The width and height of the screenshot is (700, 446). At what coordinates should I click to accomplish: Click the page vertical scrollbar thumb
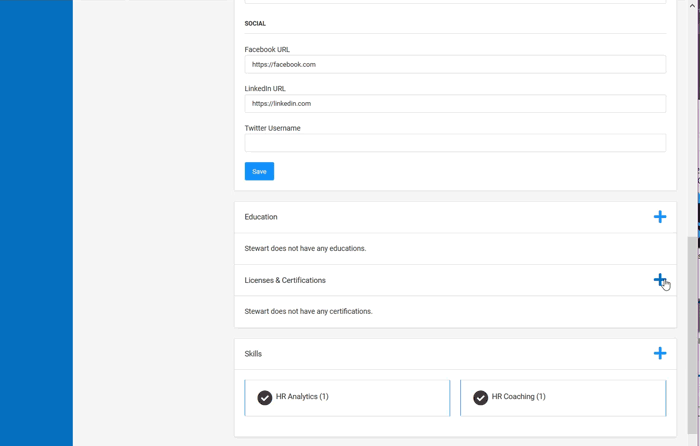point(692,335)
